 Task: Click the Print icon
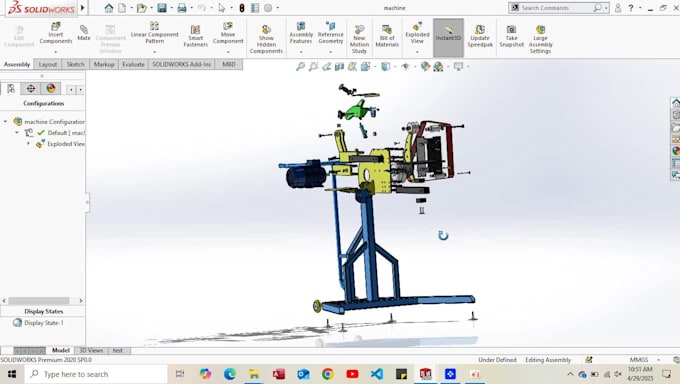click(182, 8)
